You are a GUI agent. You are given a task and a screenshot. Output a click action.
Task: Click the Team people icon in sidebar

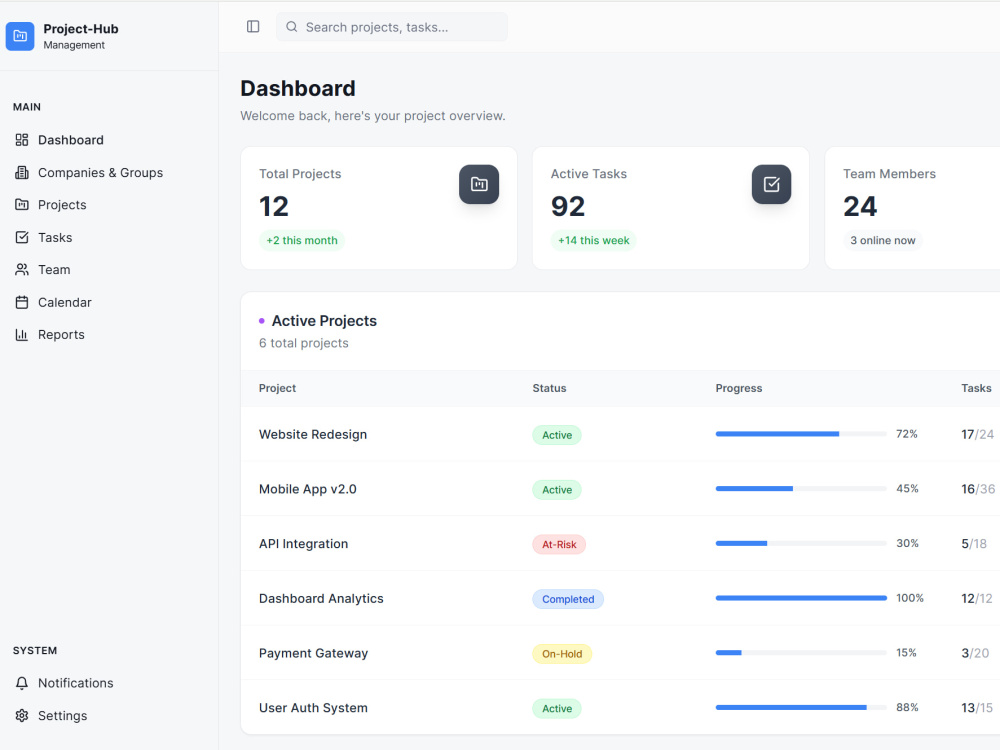22,270
